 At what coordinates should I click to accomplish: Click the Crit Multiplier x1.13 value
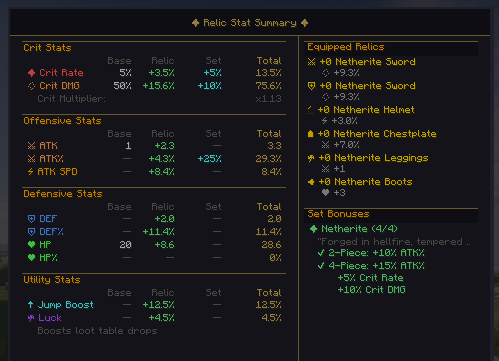point(268,99)
